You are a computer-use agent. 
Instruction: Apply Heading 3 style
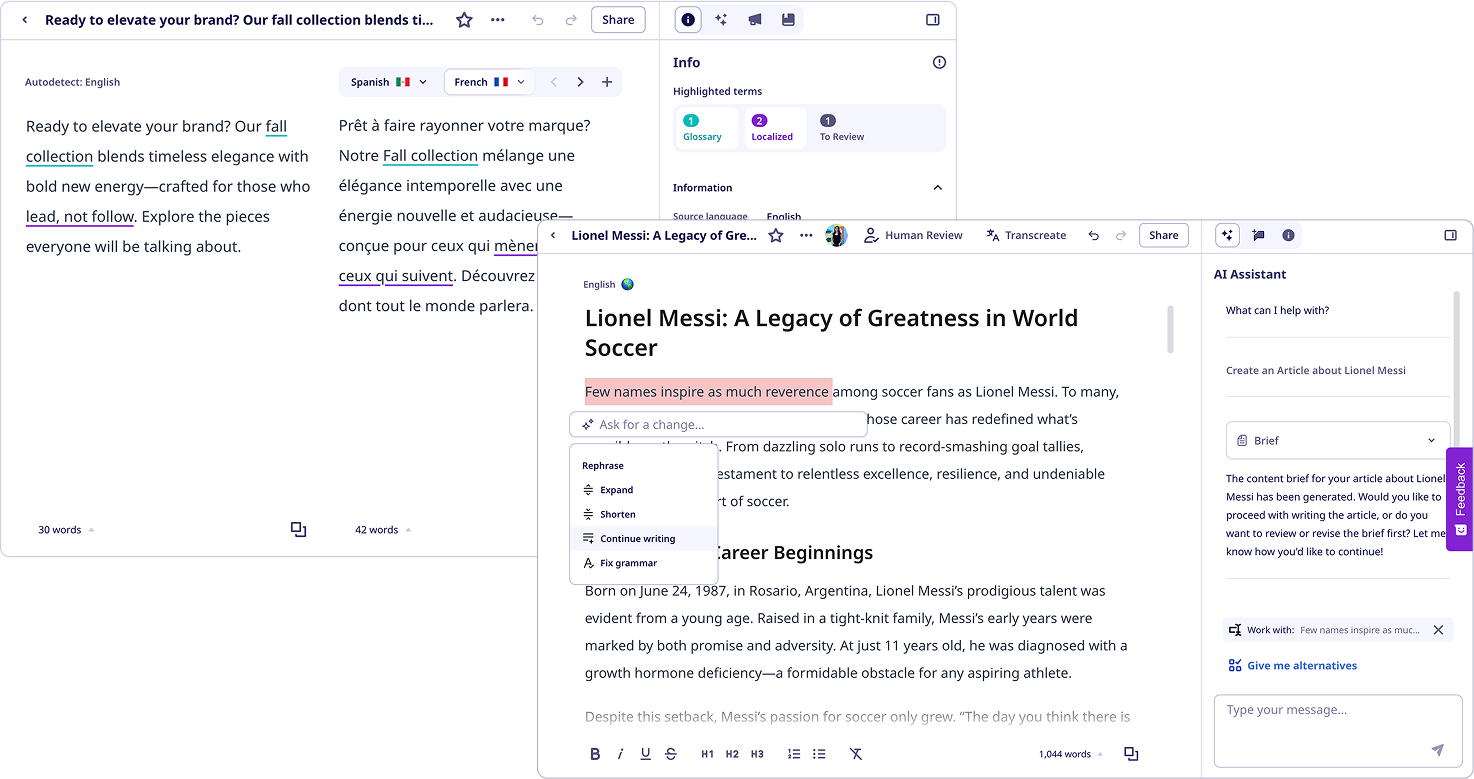click(757, 754)
